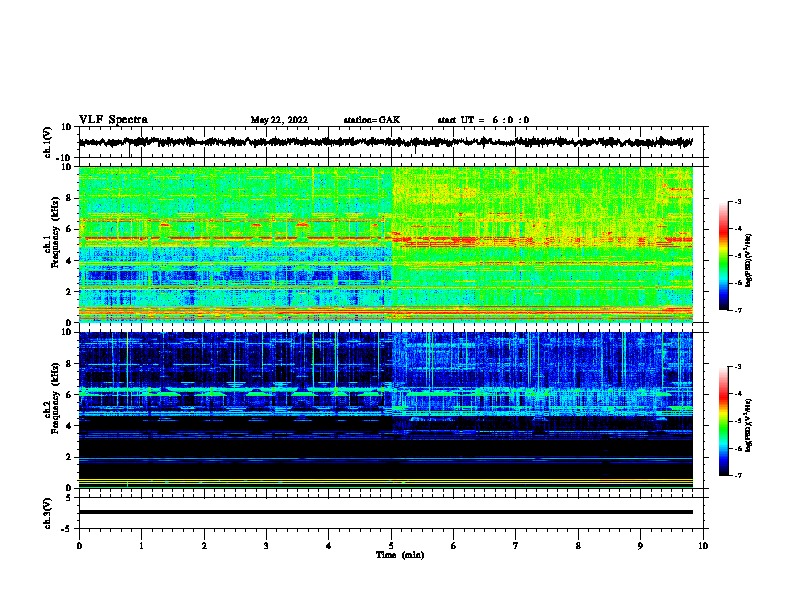Click the ch.1 spectrogram color scale bar

point(723,256)
